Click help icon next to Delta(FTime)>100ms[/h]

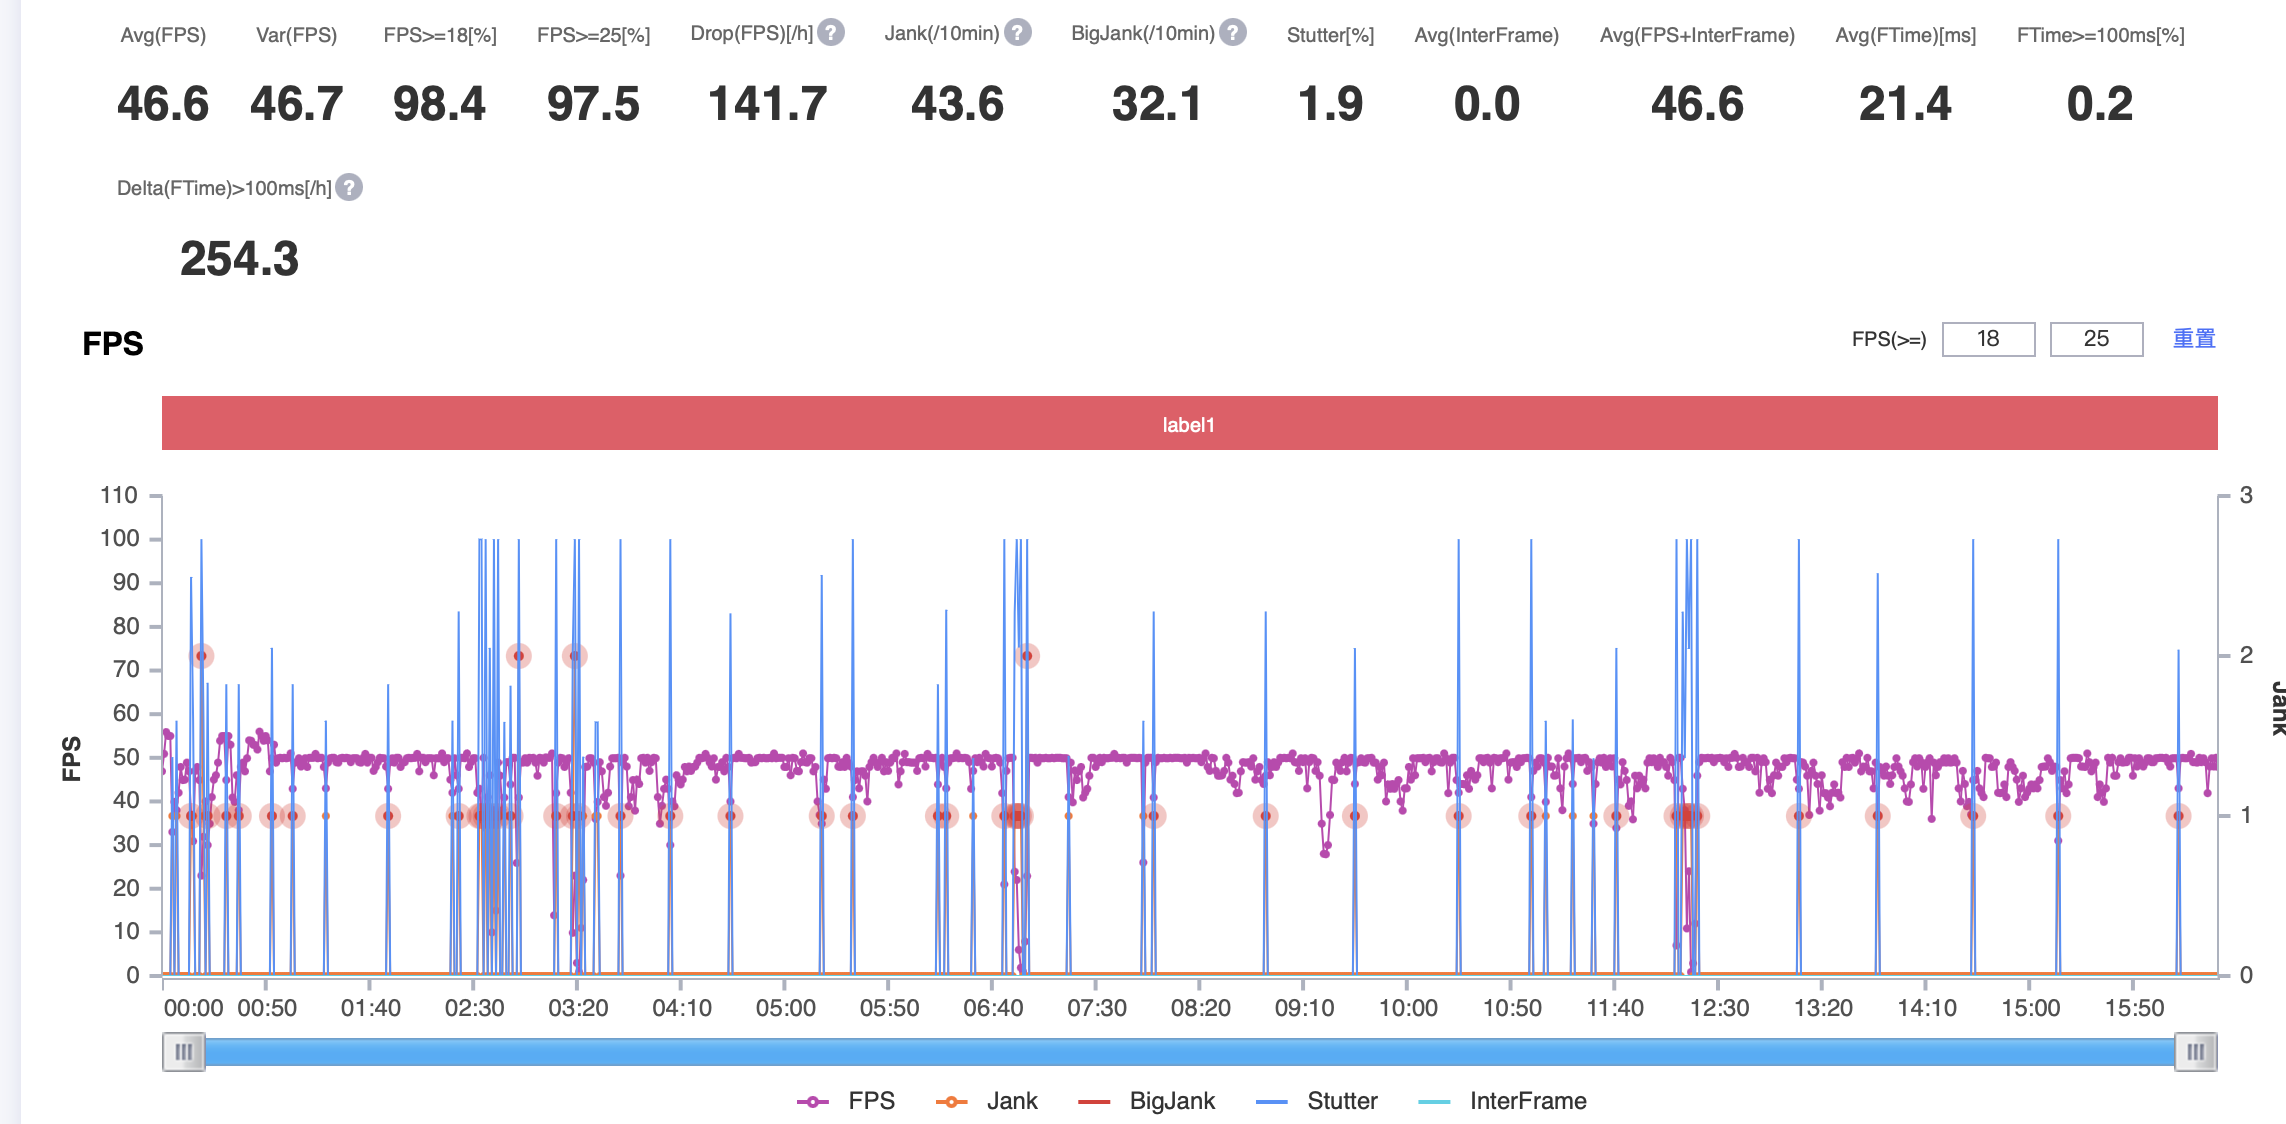(x=349, y=187)
